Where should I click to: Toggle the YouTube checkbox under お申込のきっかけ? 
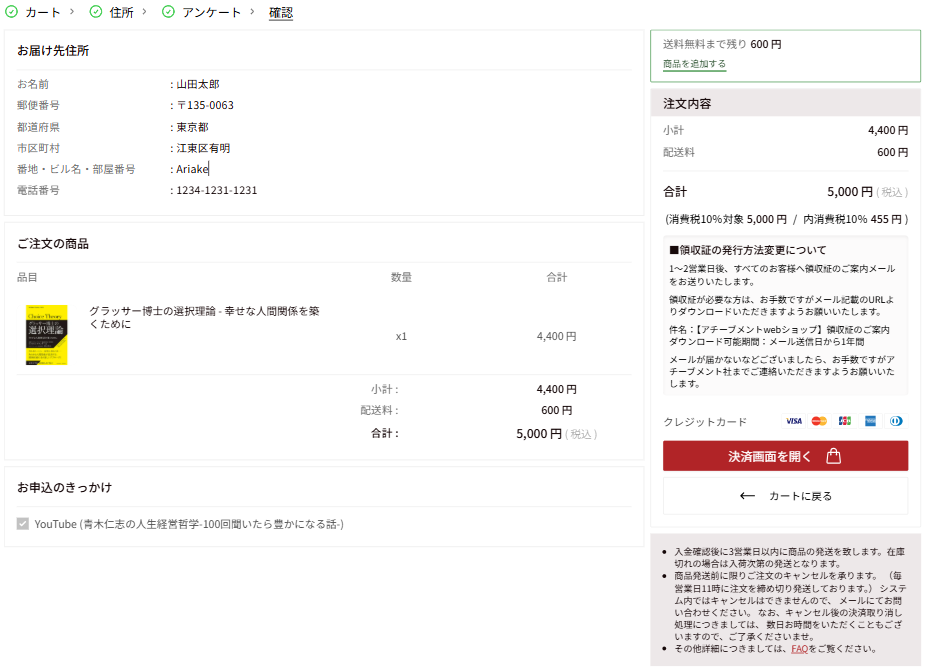pos(22,524)
